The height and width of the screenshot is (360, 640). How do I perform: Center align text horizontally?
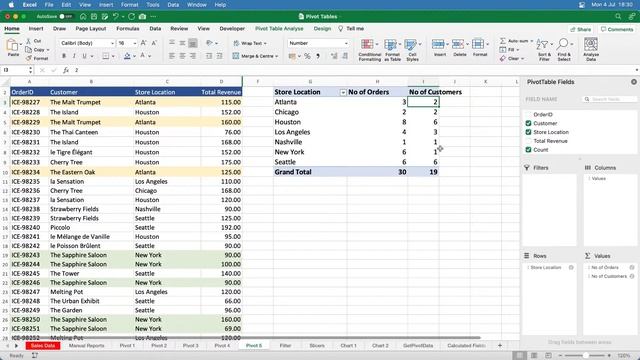(x=182, y=56)
